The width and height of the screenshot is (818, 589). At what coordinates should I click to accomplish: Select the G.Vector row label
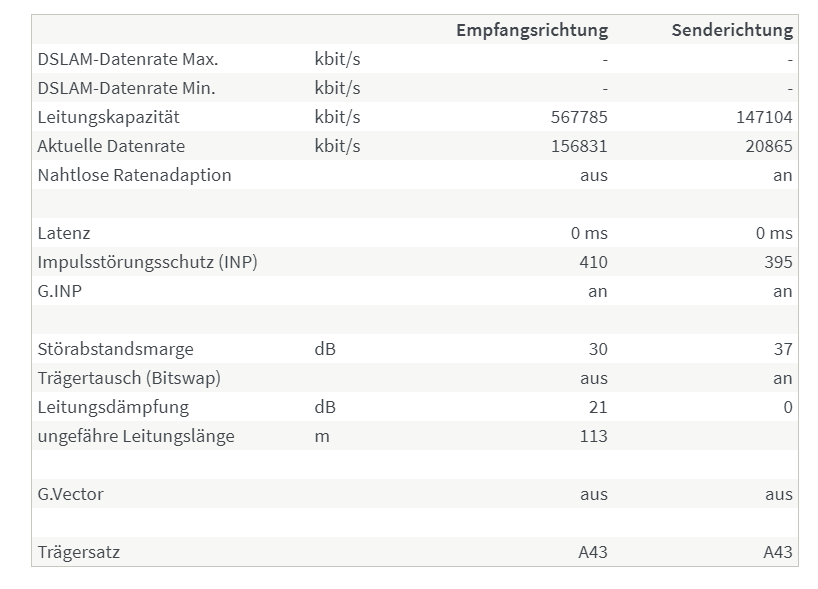(x=70, y=494)
